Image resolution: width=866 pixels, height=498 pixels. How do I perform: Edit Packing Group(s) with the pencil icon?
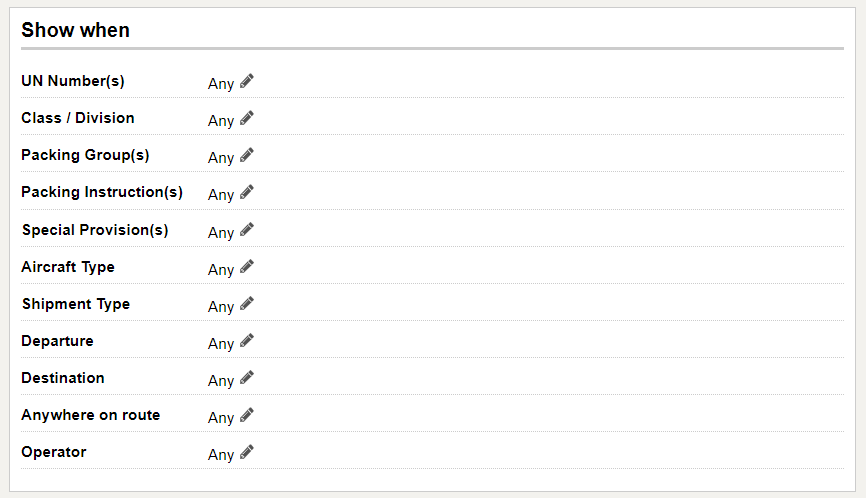tap(247, 155)
